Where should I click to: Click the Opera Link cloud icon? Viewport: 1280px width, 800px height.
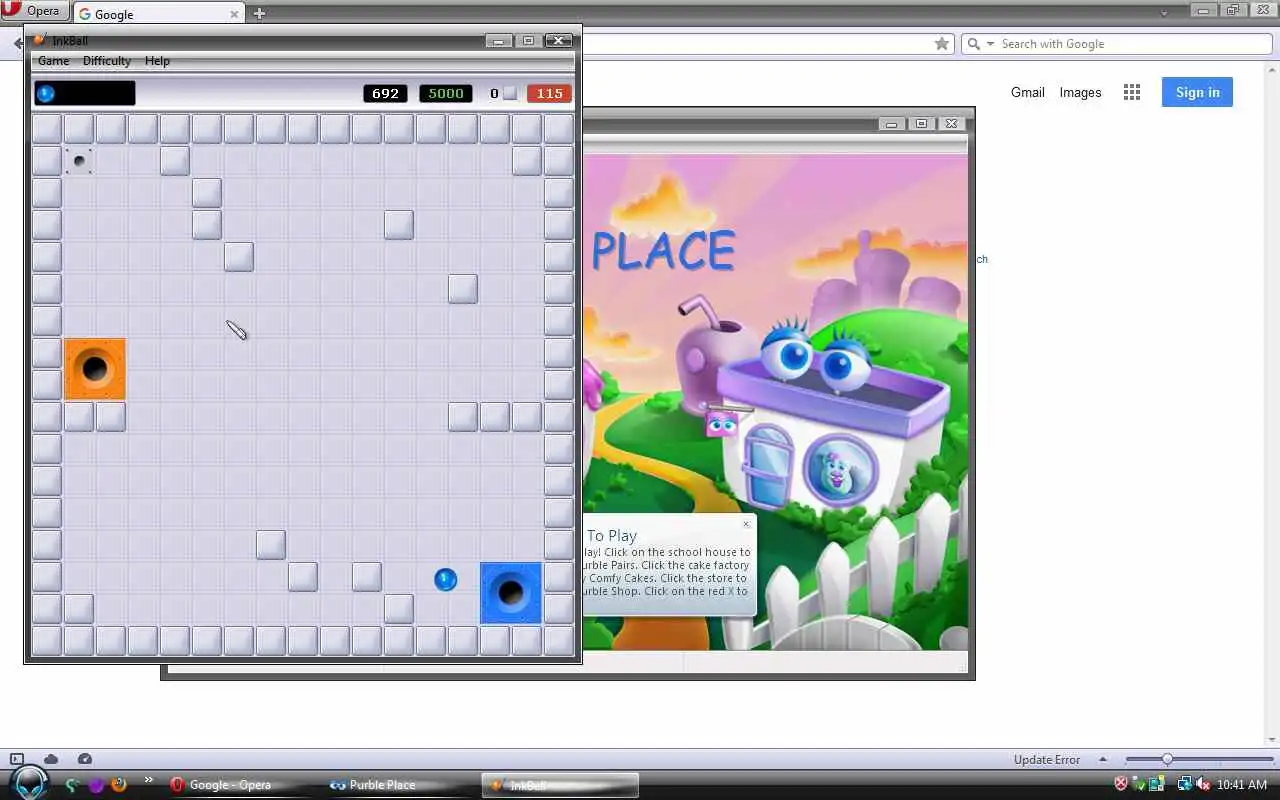[x=51, y=759]
